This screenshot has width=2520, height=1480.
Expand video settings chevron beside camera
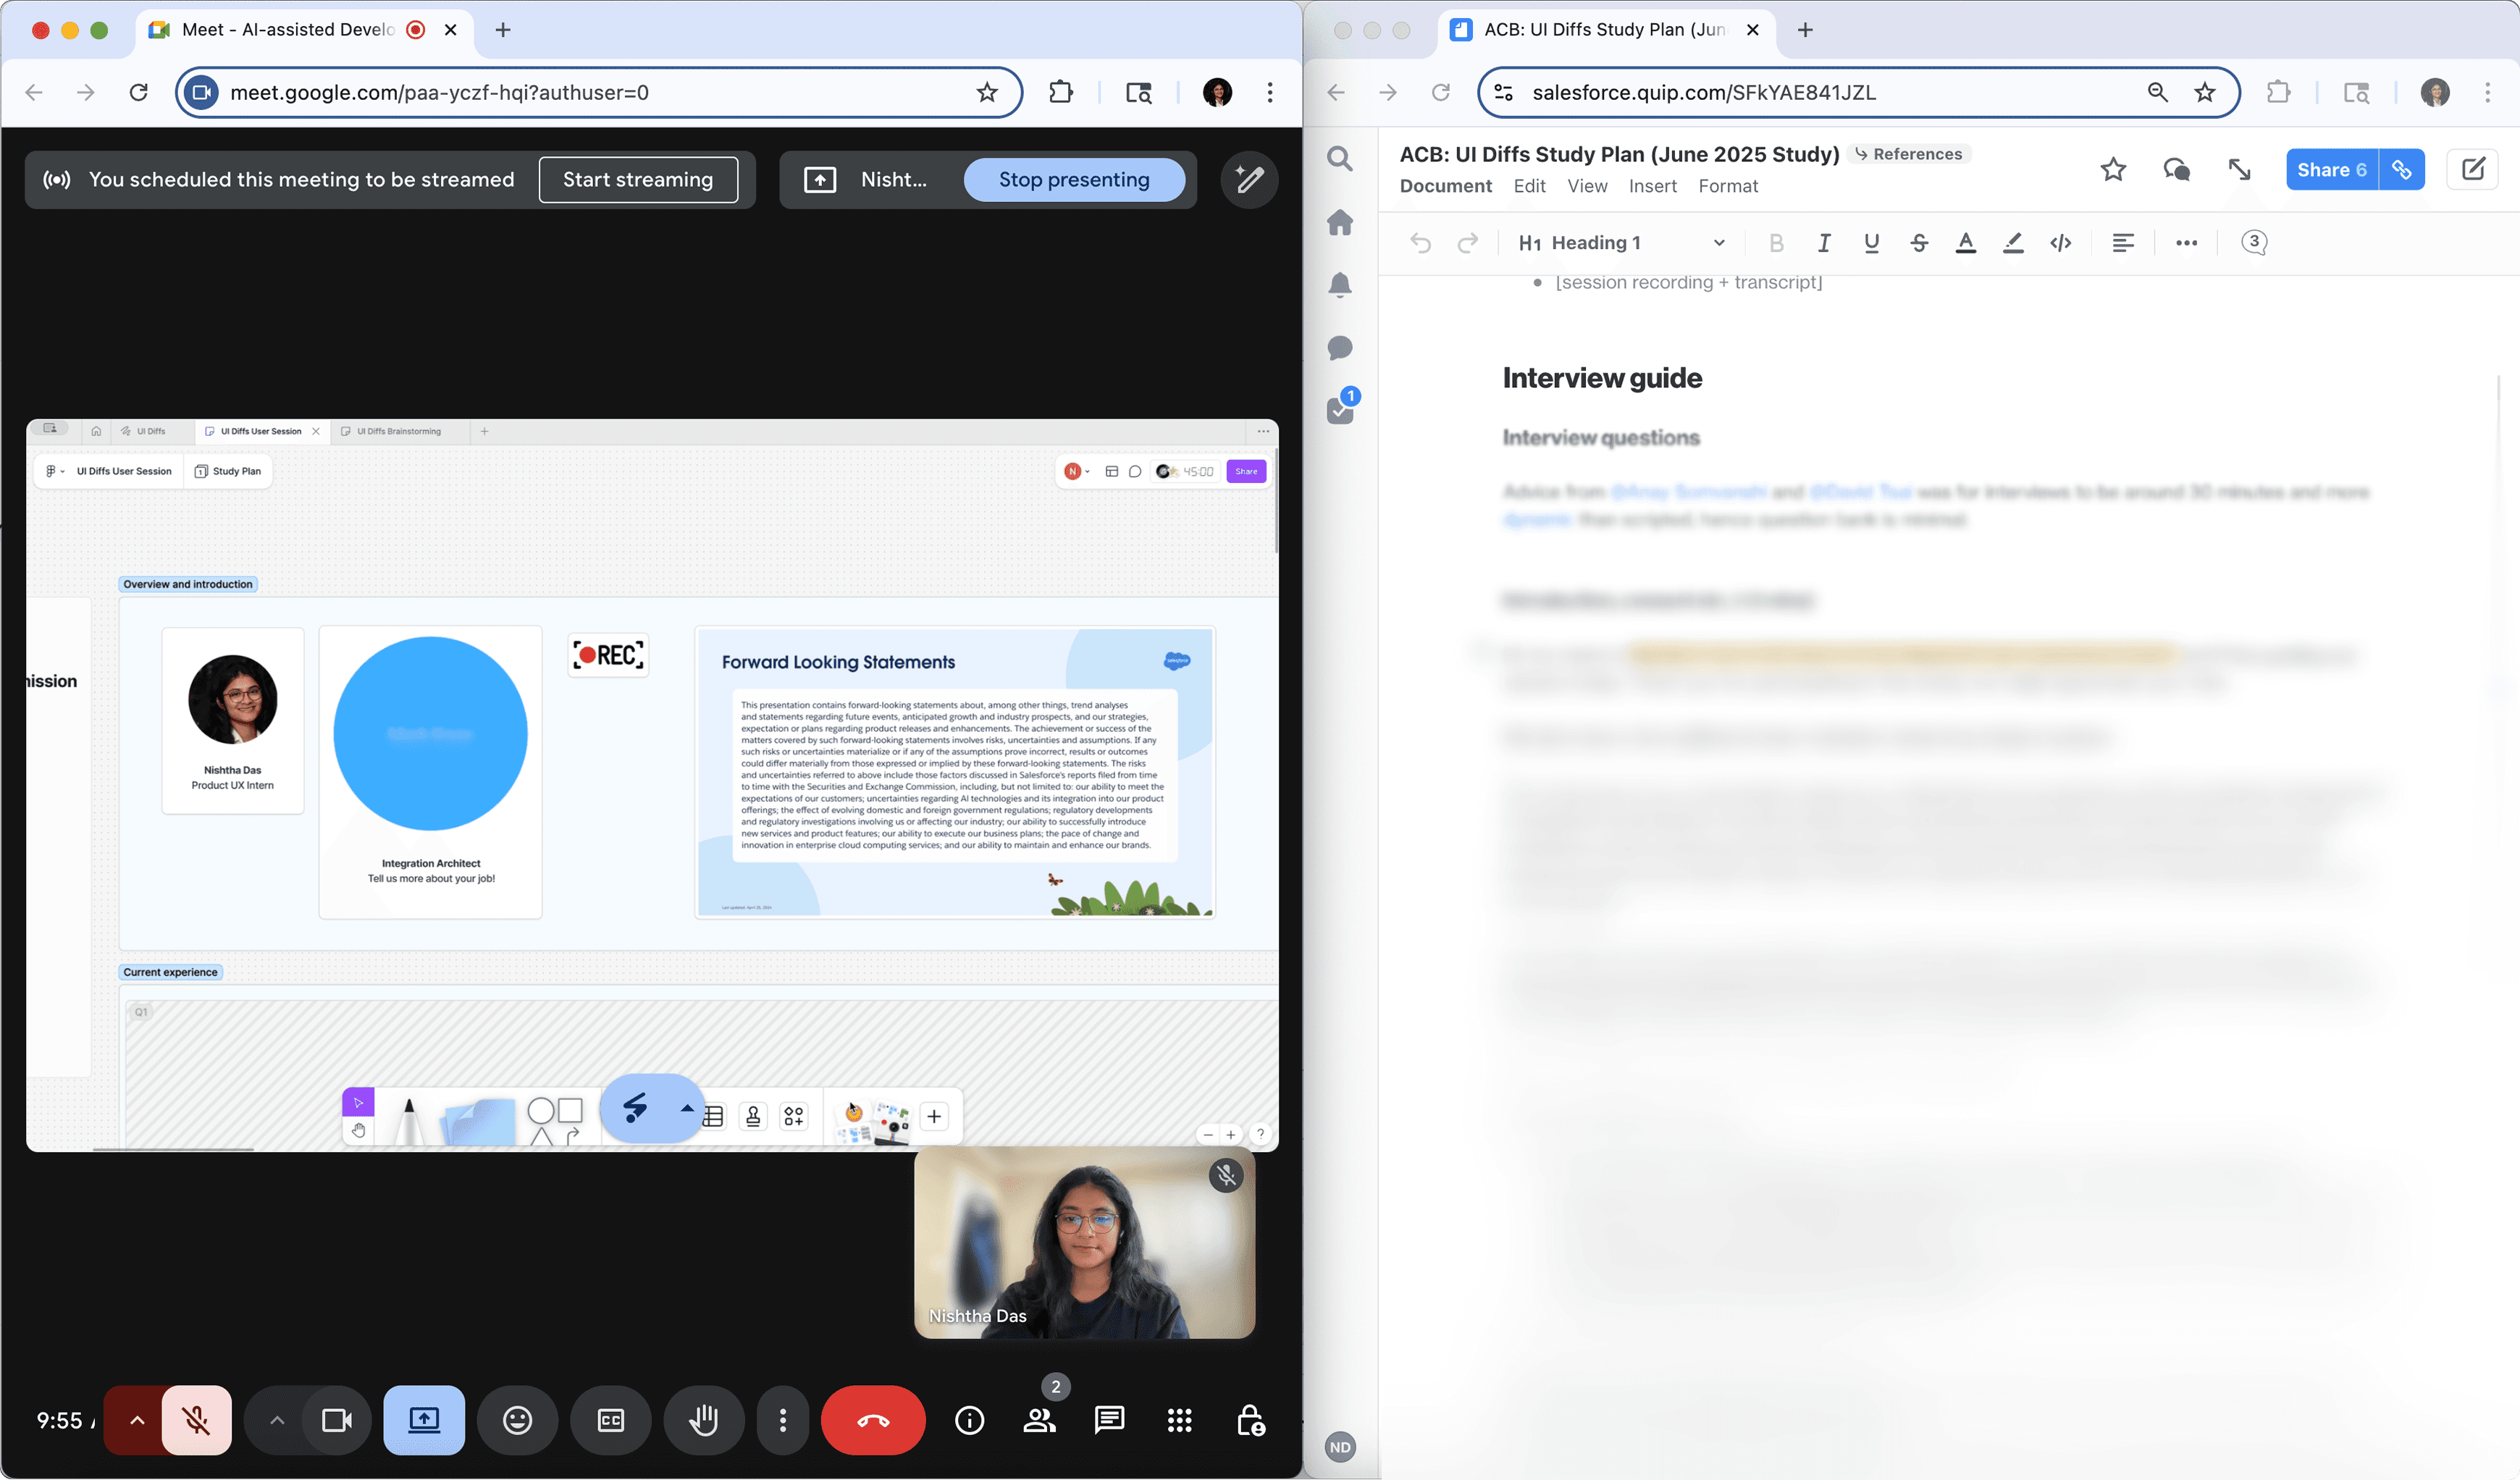point(277,1420)
